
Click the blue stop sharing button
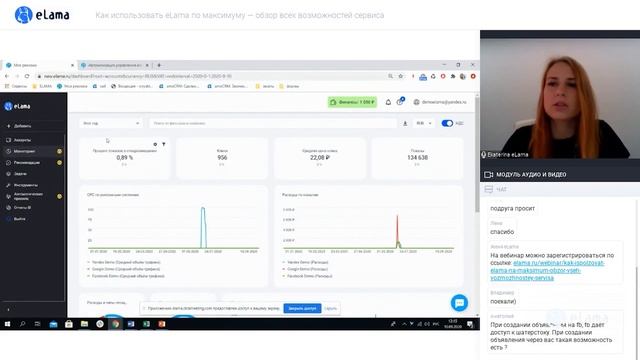pyautogui.click(x=302, y=309)
